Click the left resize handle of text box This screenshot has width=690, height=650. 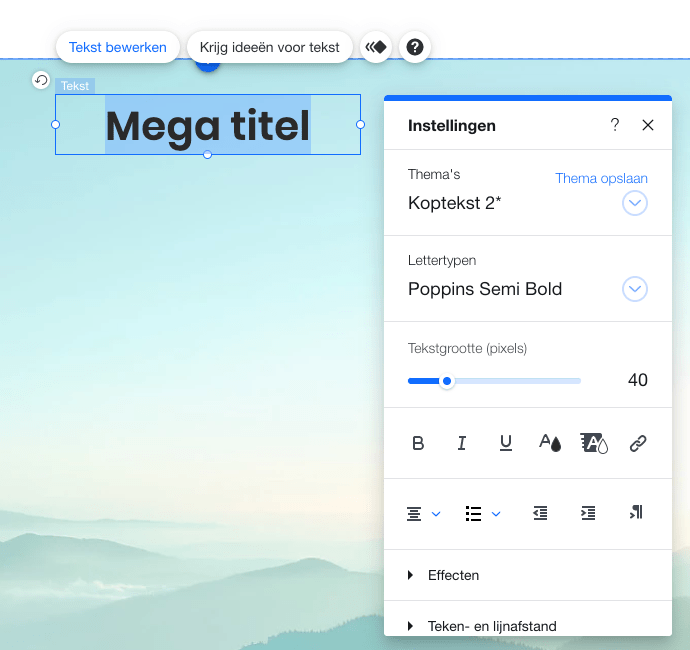(55, 125)
